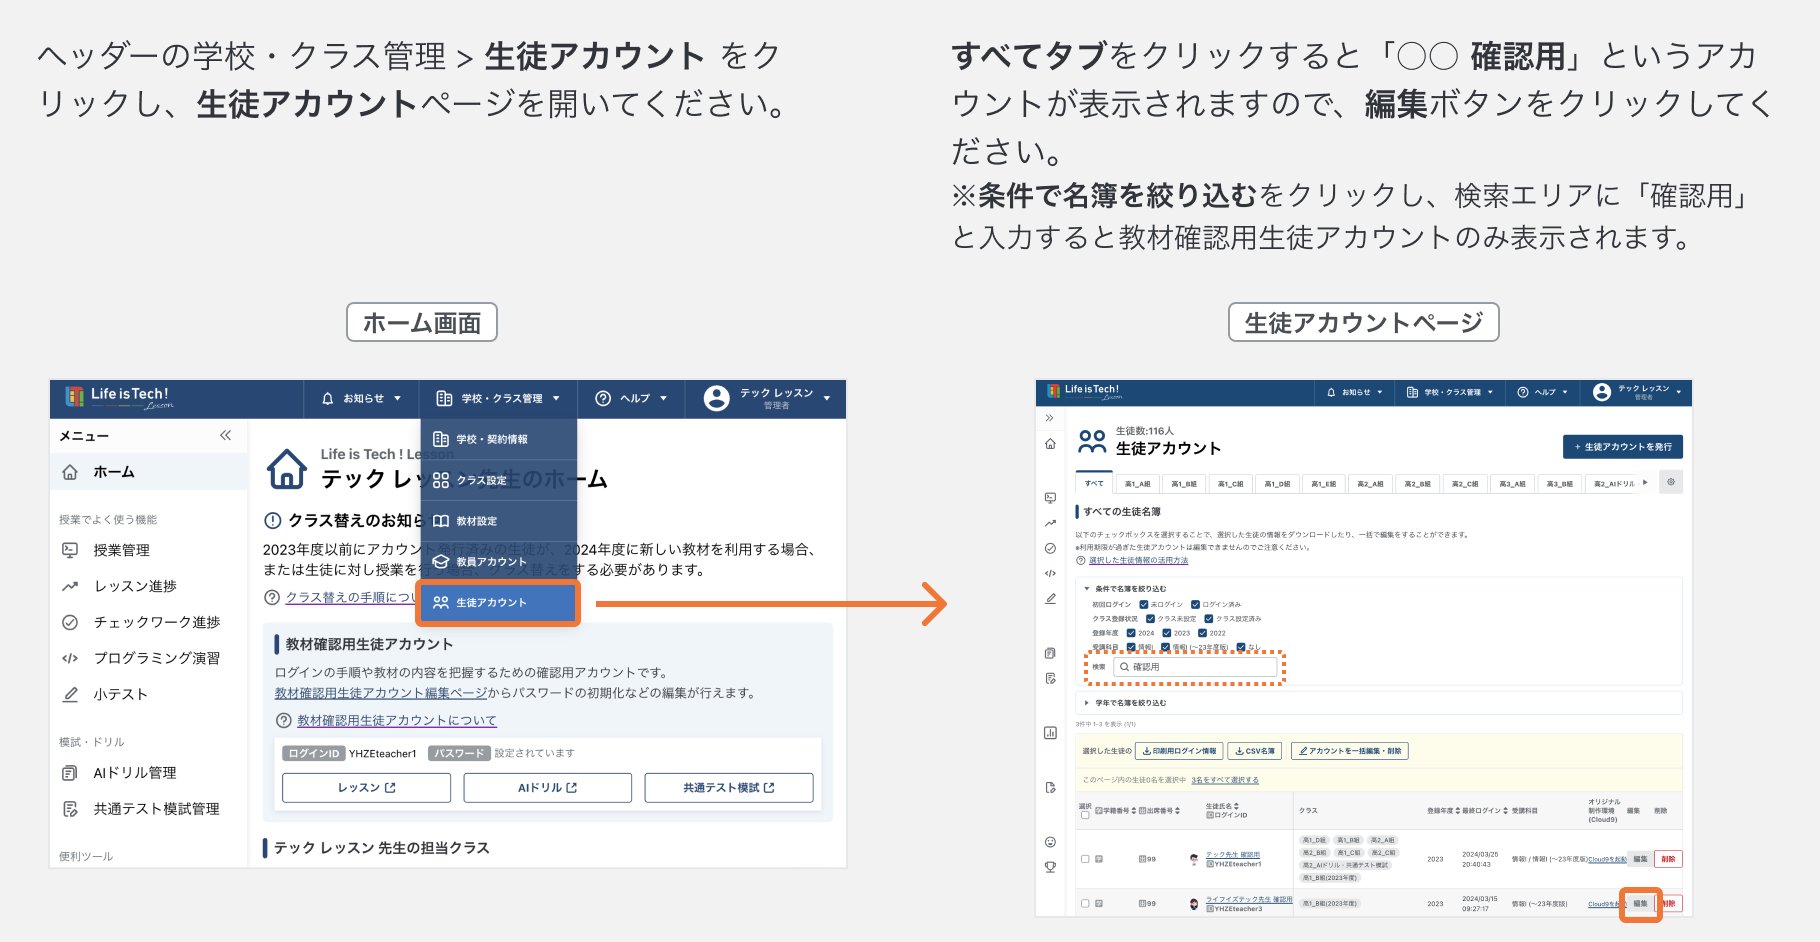Click the user avatar icon in the home screen header
The image size is (1820, 942).
coord(716,398)
